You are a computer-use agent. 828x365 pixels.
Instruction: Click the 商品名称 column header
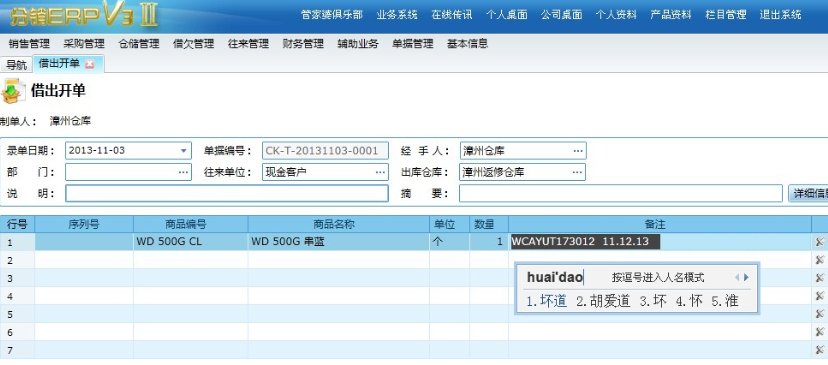pyautogui.click(x=338, y=224)
